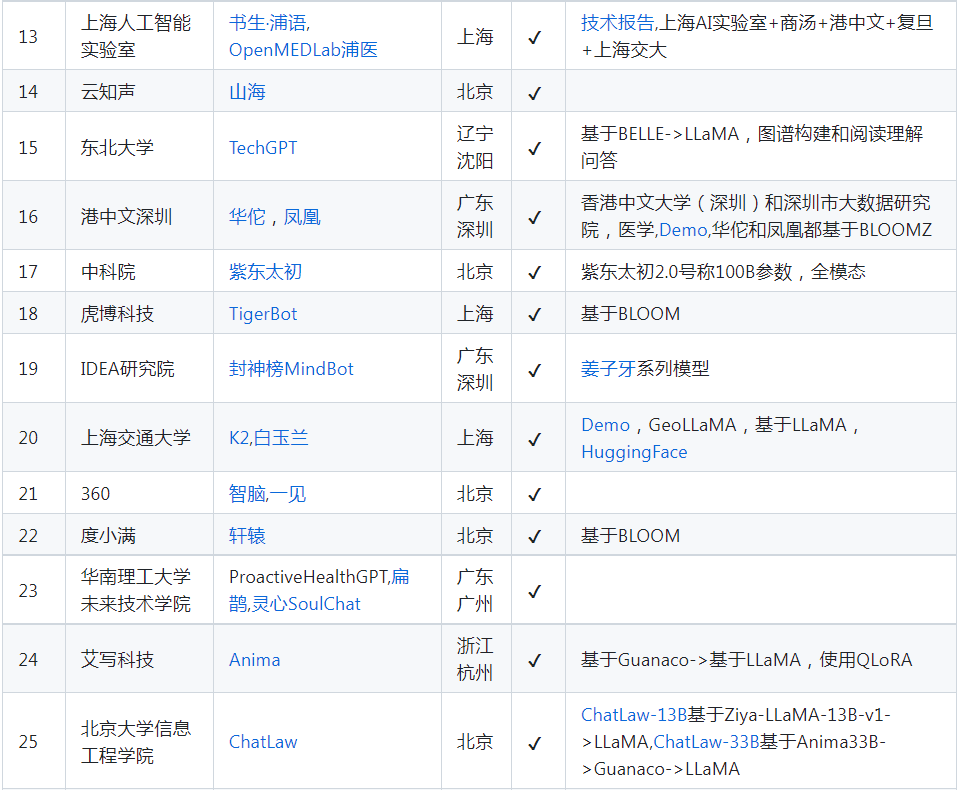The width and height of the screenshot is (959, 790).
Task: Open the ChatLaw link in the model column
Action: click(x=263, y=742)
